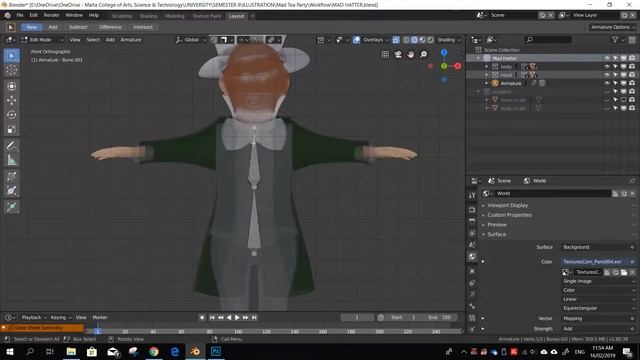Open Armature Options in top bar
This screenshot has height=360, width=640.
point(612,27)
